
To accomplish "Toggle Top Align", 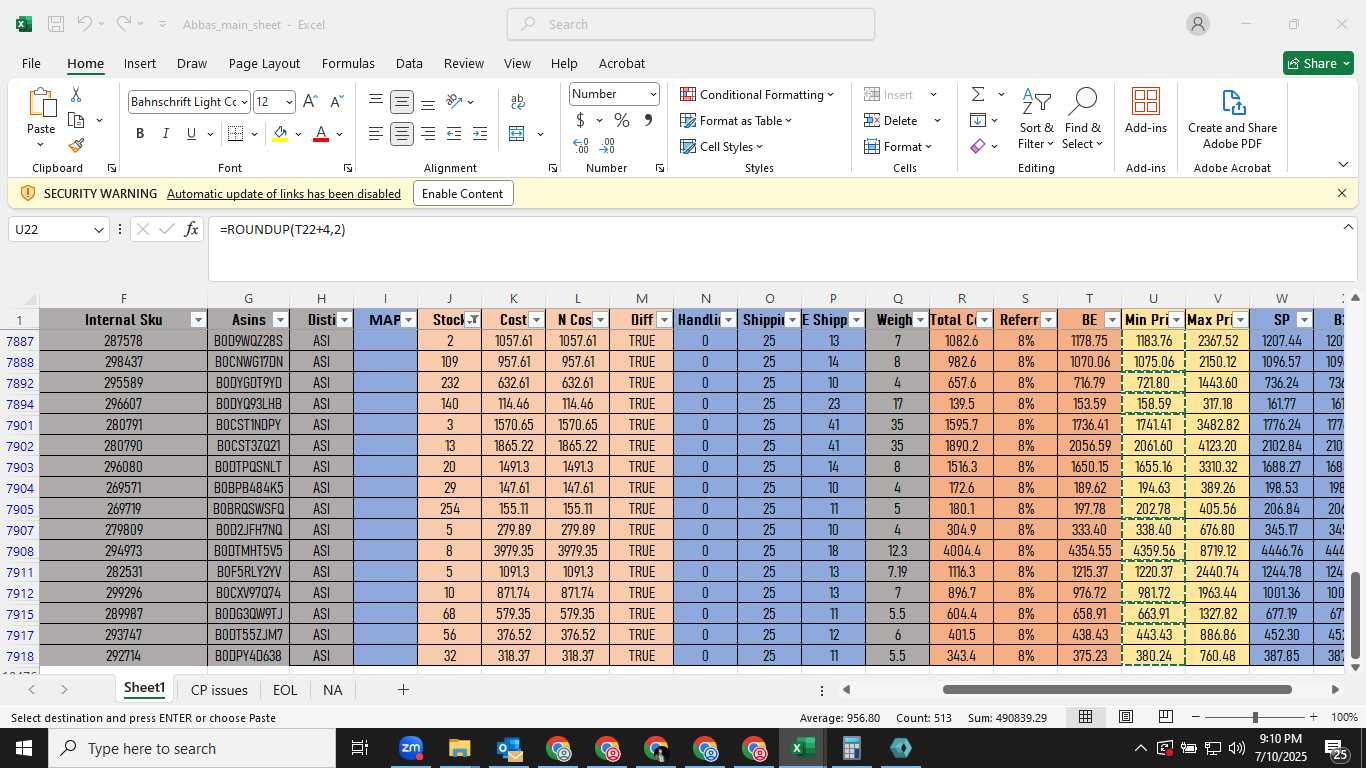I will 376,102.
